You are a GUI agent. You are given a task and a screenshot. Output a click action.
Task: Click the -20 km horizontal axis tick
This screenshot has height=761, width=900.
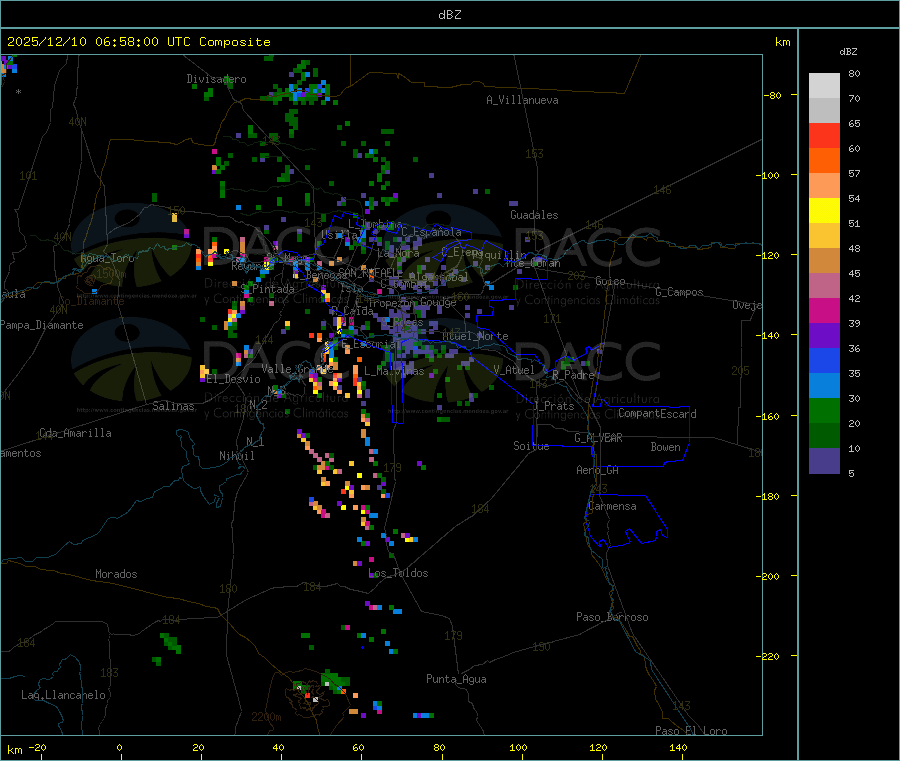(37, 747)
